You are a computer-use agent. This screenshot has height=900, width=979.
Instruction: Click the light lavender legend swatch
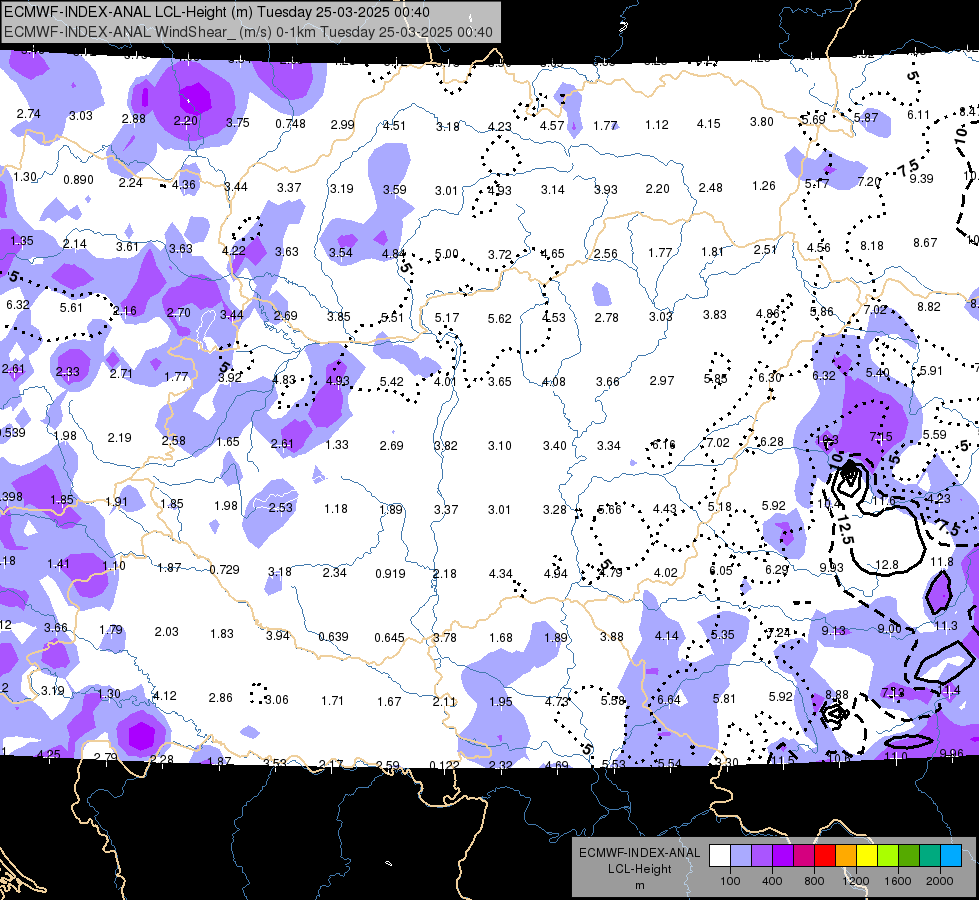(x=741, y=856)
